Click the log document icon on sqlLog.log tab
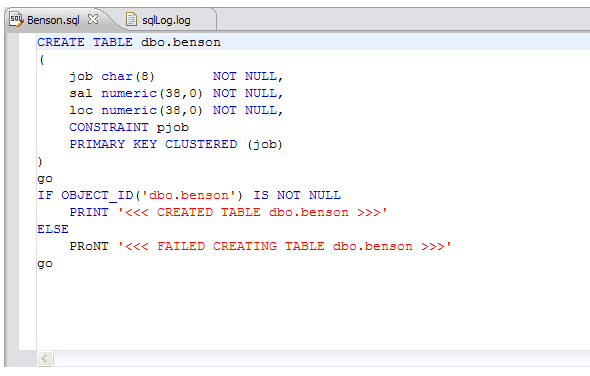Viewport: 590px width, 376px height. [131, 19]
